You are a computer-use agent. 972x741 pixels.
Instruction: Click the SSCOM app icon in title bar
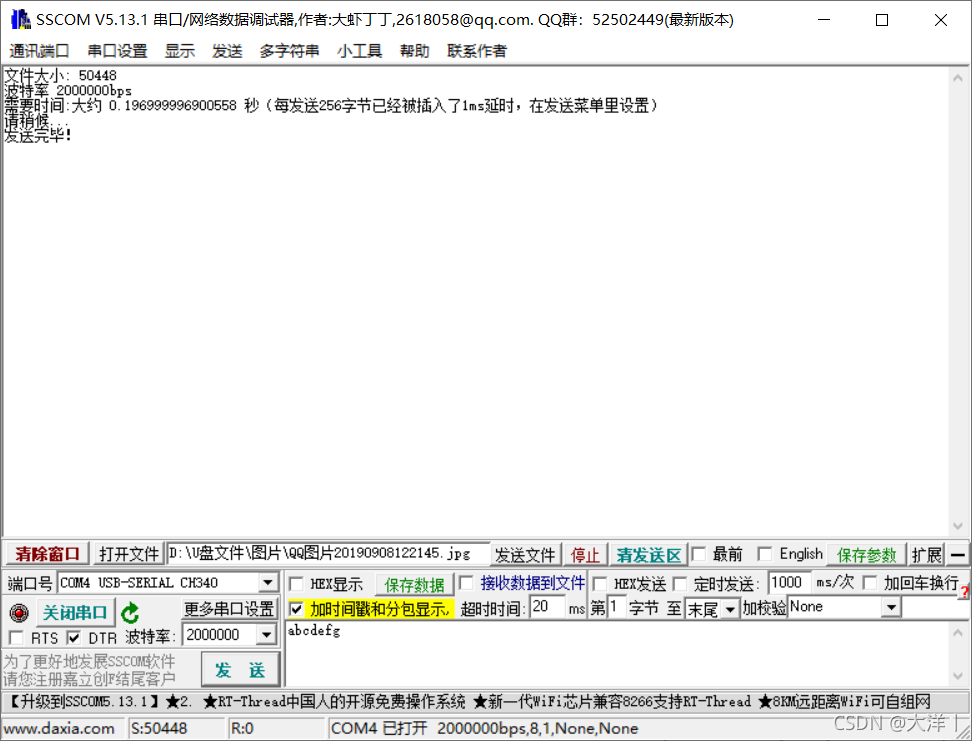pos(20,20)
